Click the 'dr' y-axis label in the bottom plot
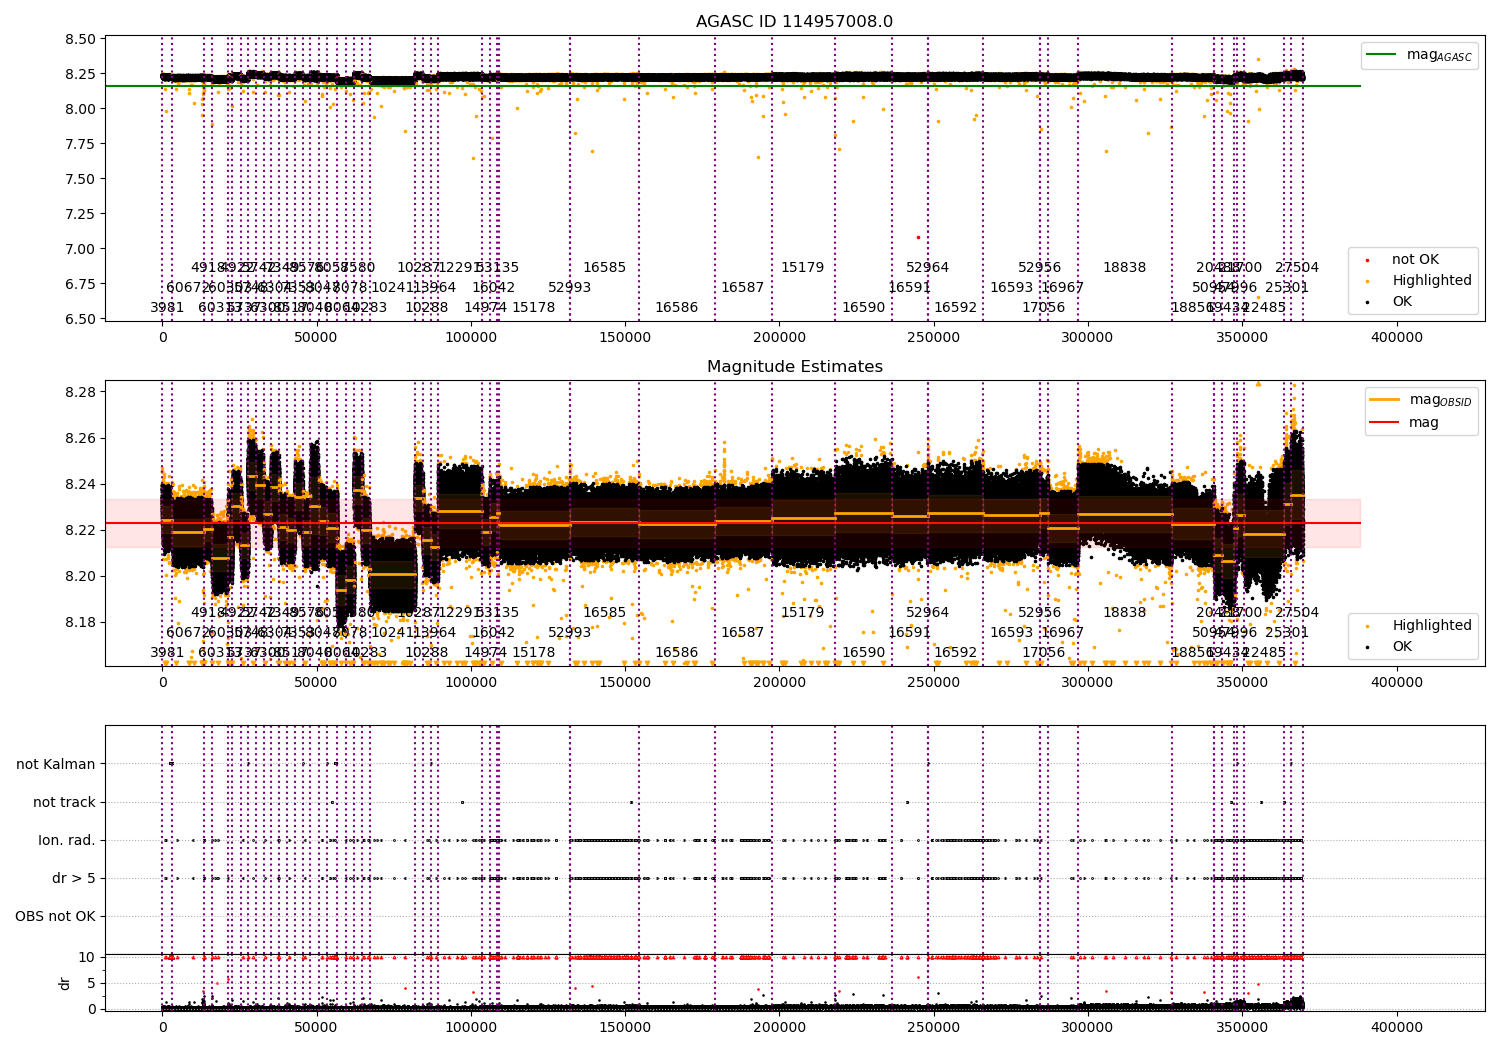The image size is (1500, 1050). pos(65,983)
